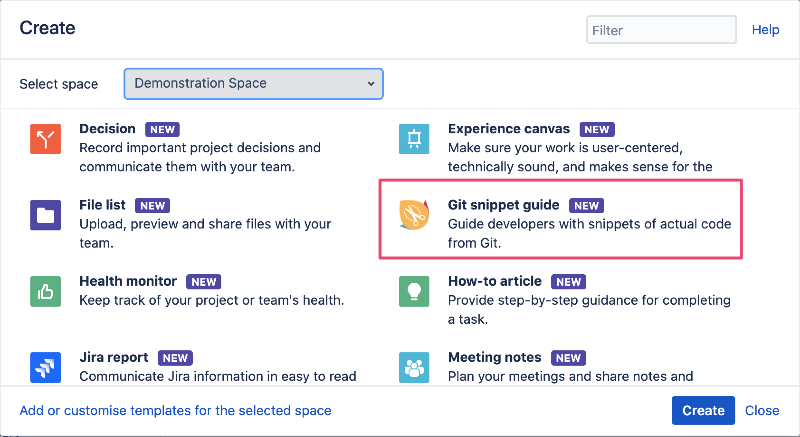Viewport: 800px width, 437px height.
Task: Click the NEW badge beside Experience canvas
Action: (597, 129)
